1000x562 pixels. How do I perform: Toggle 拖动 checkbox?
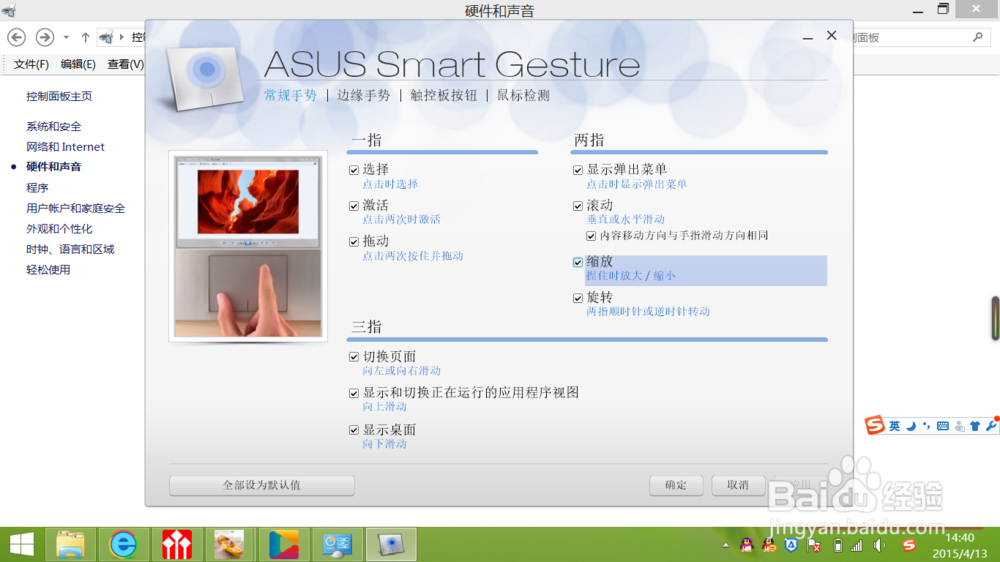(x=354, y=242)
